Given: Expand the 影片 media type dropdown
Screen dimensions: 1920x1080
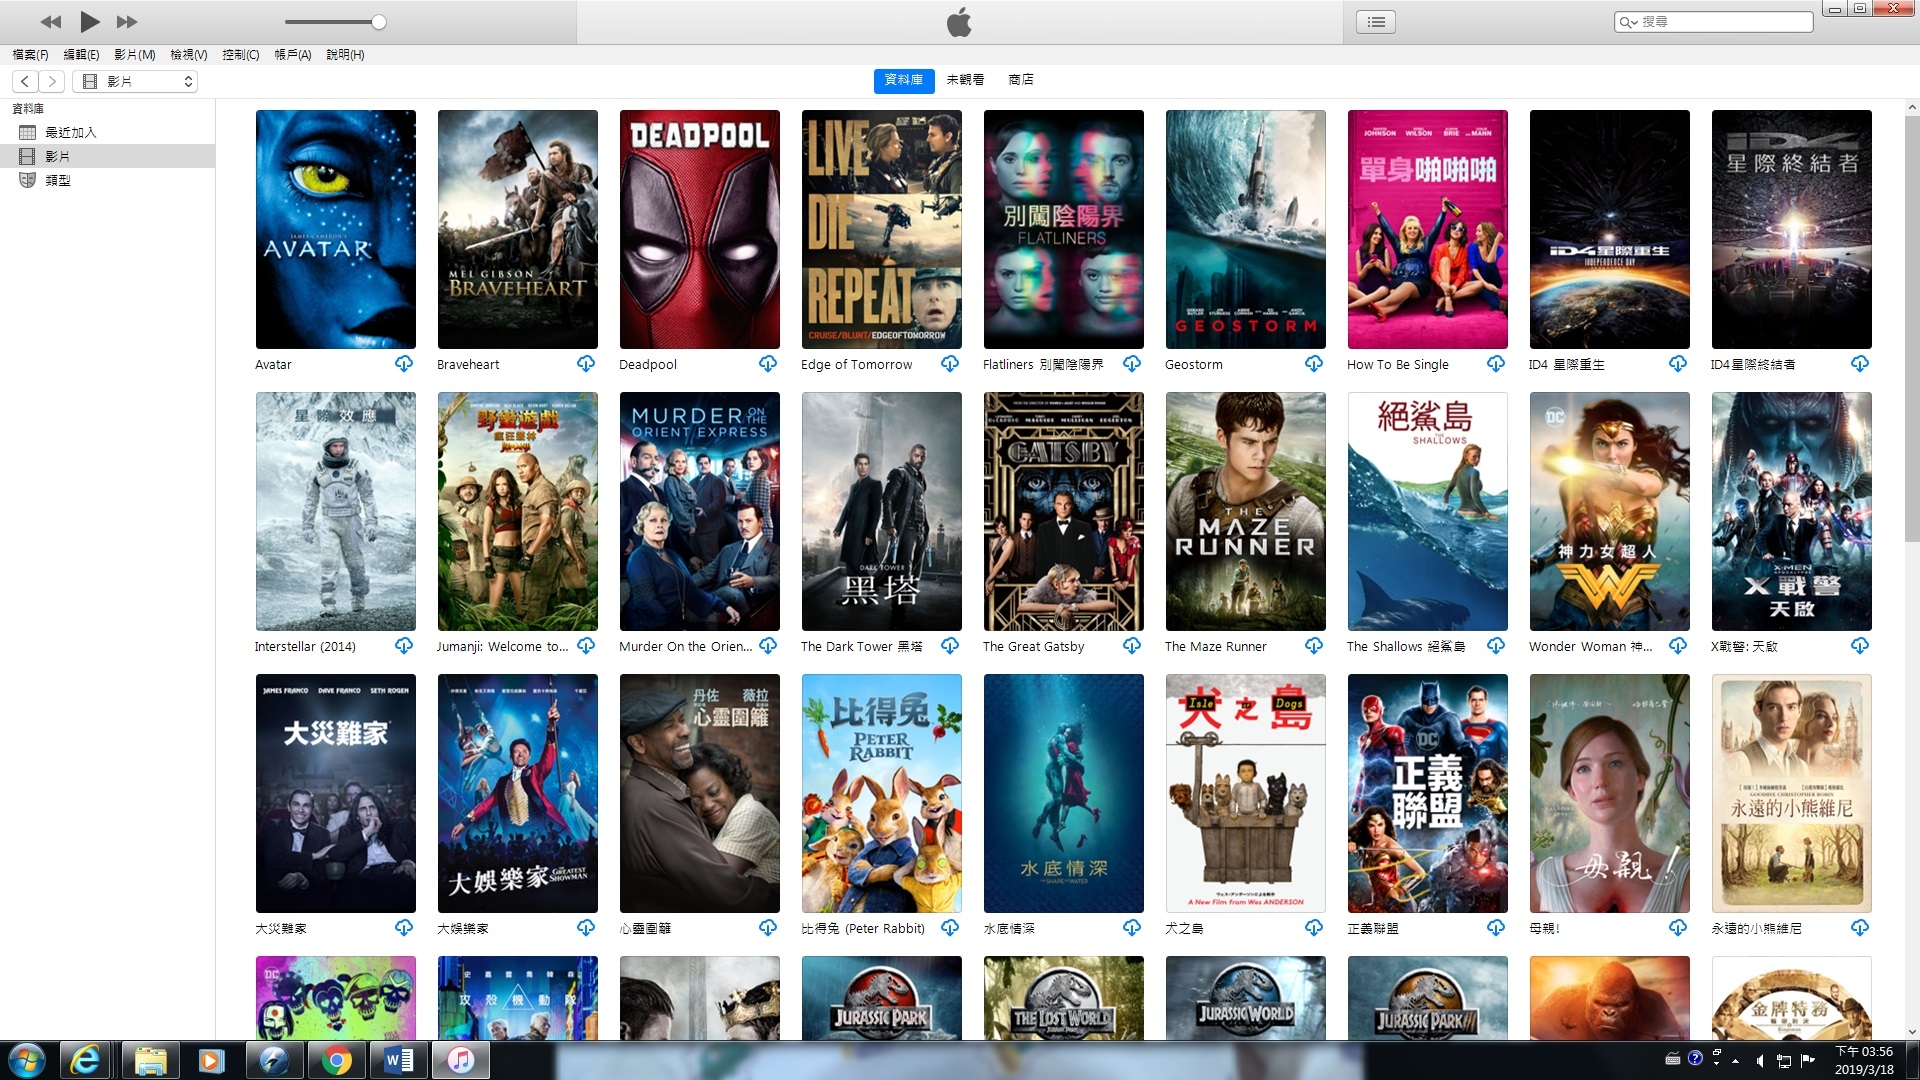Looking at the screenshot, I should [135, 82].
